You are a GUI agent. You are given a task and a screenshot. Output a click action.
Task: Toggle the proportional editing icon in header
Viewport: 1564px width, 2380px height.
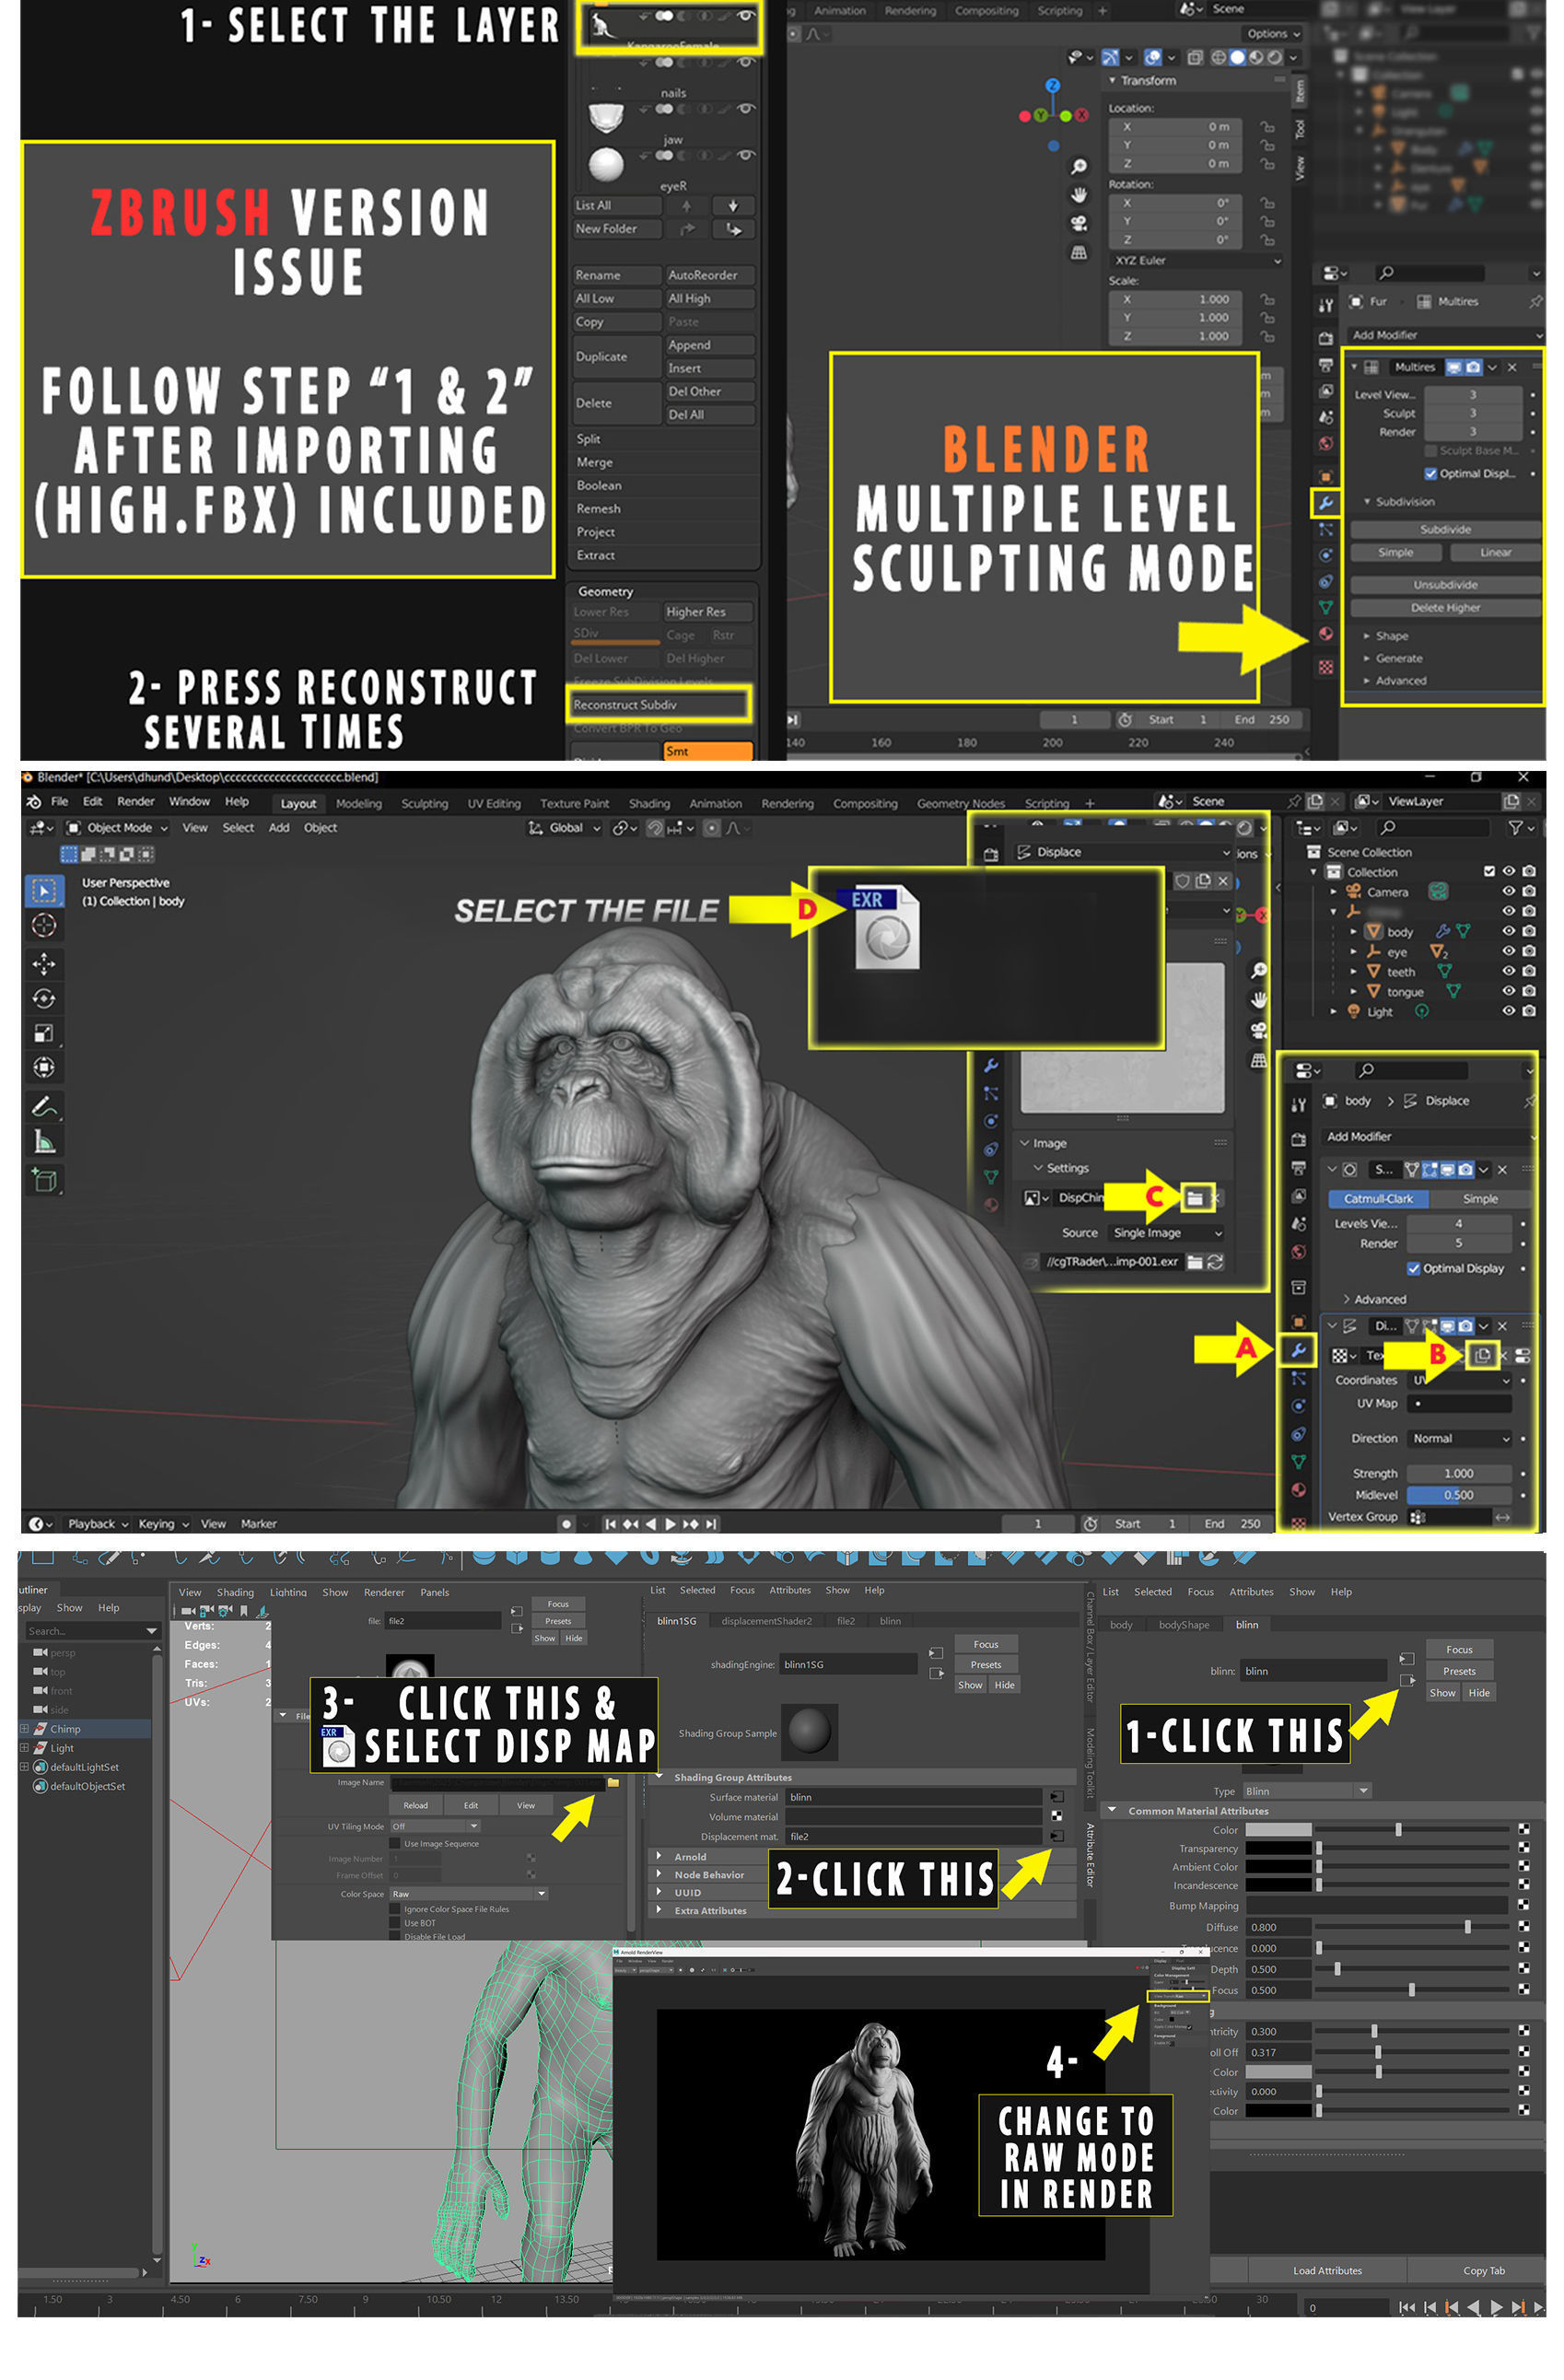coord(711,828)
